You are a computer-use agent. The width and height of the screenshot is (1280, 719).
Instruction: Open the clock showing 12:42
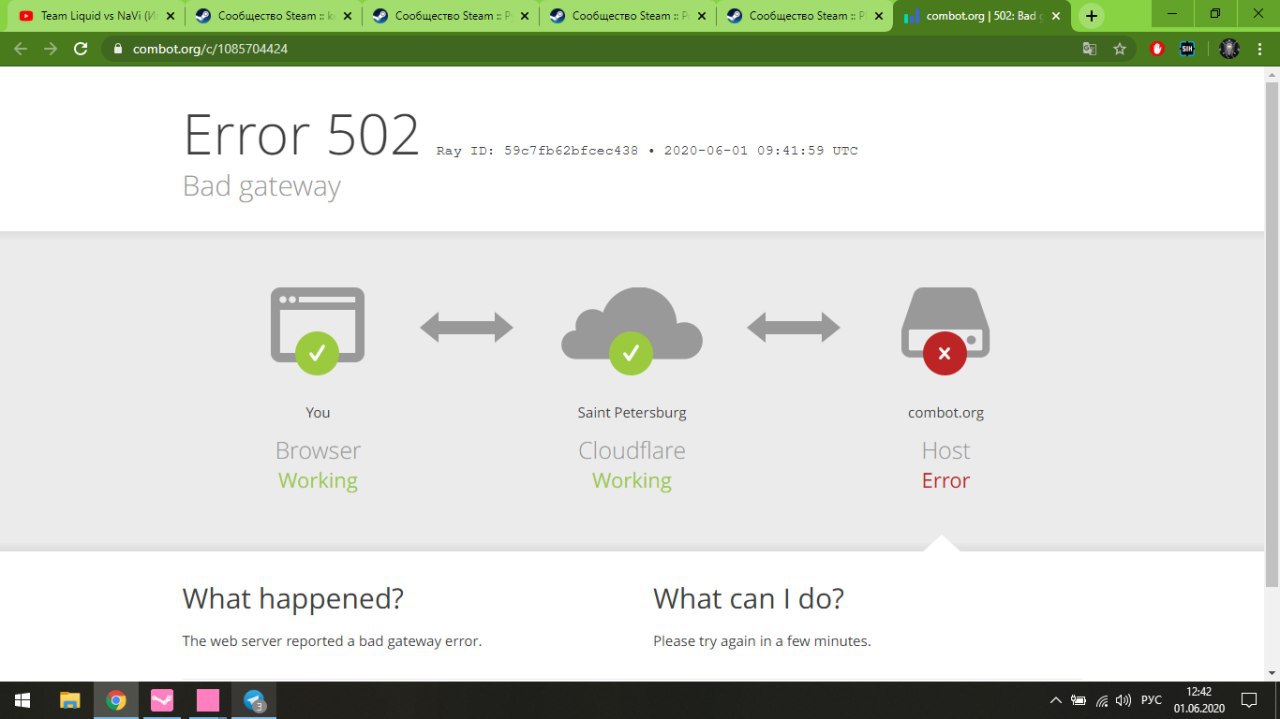[x=1199, y=700]
